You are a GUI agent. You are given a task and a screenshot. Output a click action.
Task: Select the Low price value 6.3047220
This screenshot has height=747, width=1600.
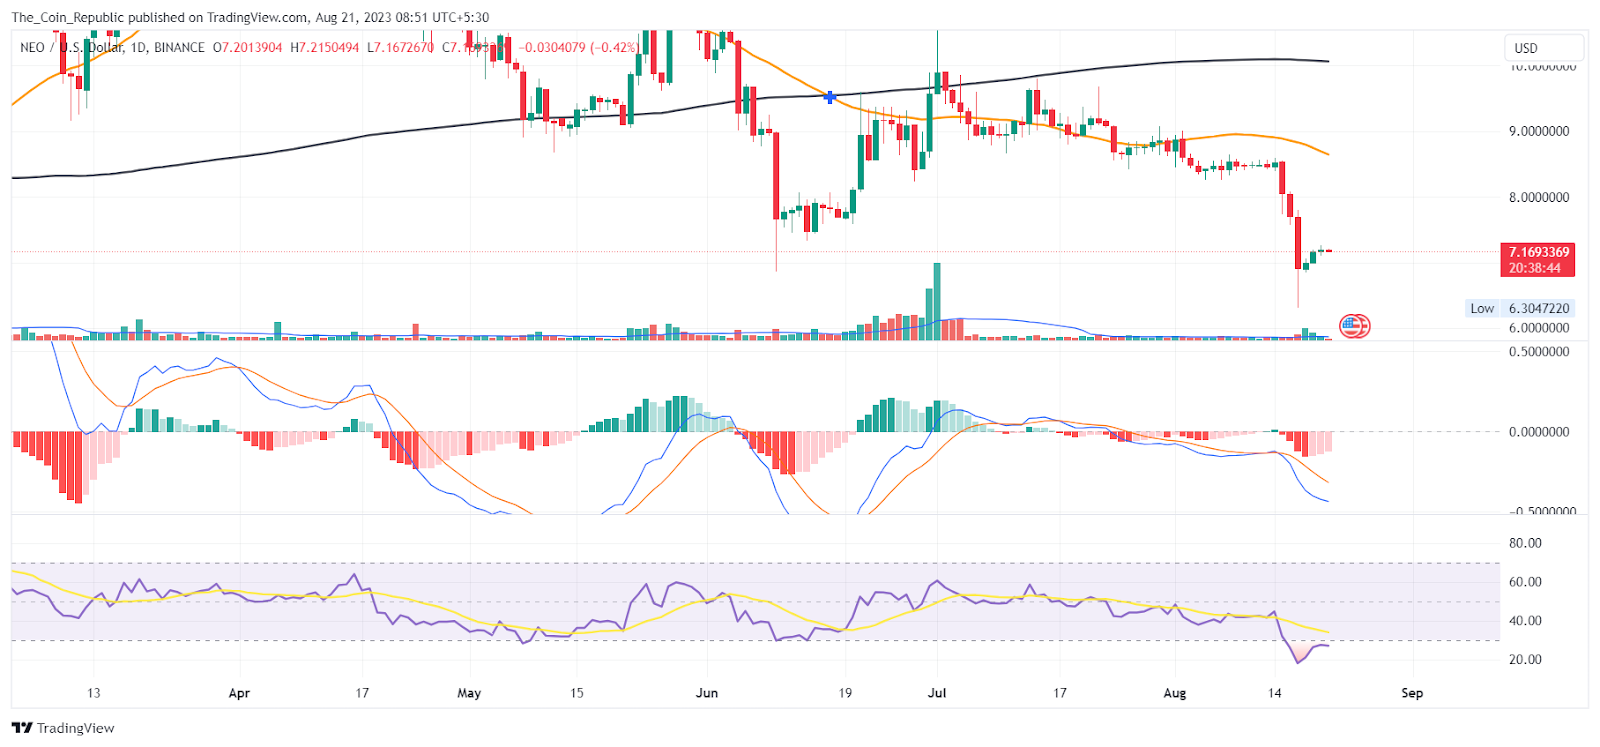(x=1539, y=308)
